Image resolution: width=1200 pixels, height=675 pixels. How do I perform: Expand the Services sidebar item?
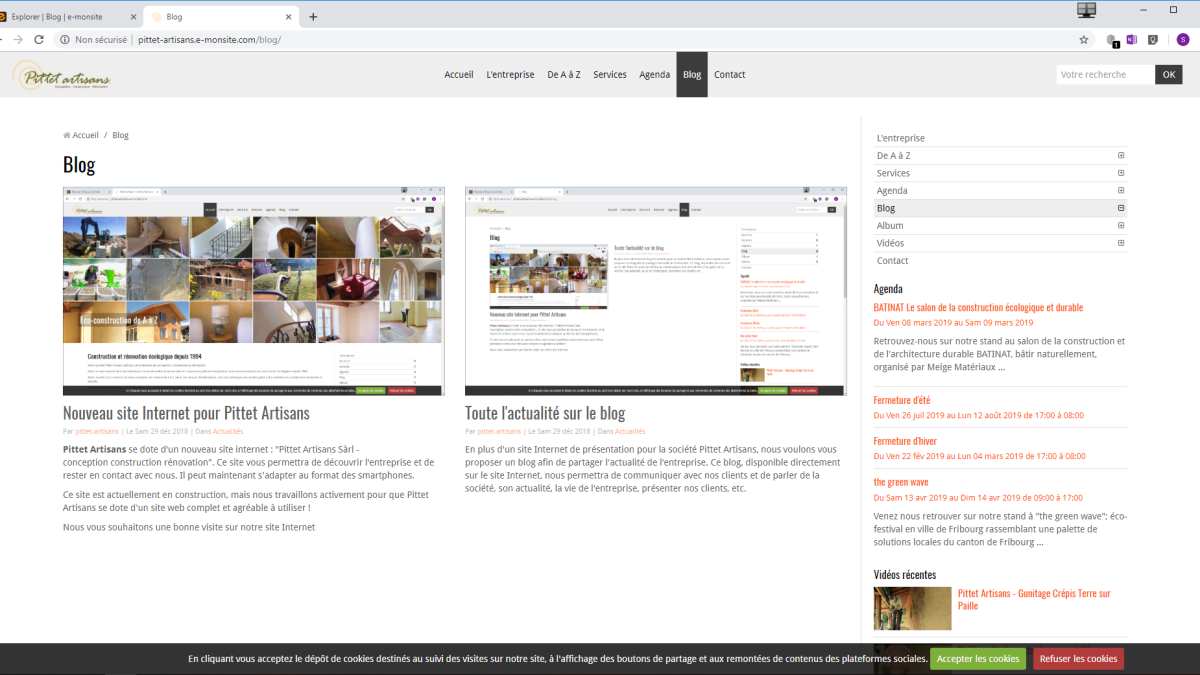click(1121, 173)
